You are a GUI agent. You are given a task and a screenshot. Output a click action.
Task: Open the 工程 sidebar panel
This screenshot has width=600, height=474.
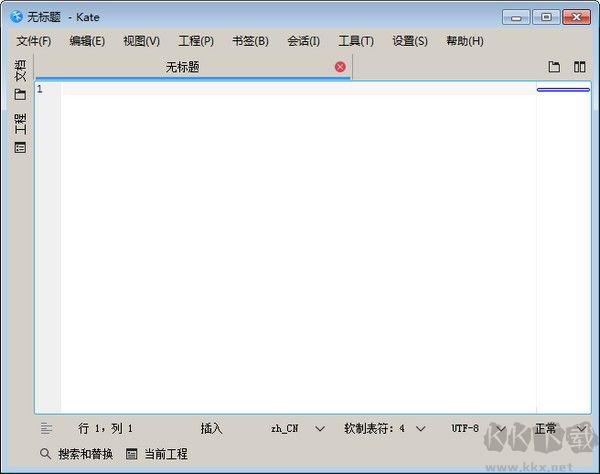click(x=21, y=133)
